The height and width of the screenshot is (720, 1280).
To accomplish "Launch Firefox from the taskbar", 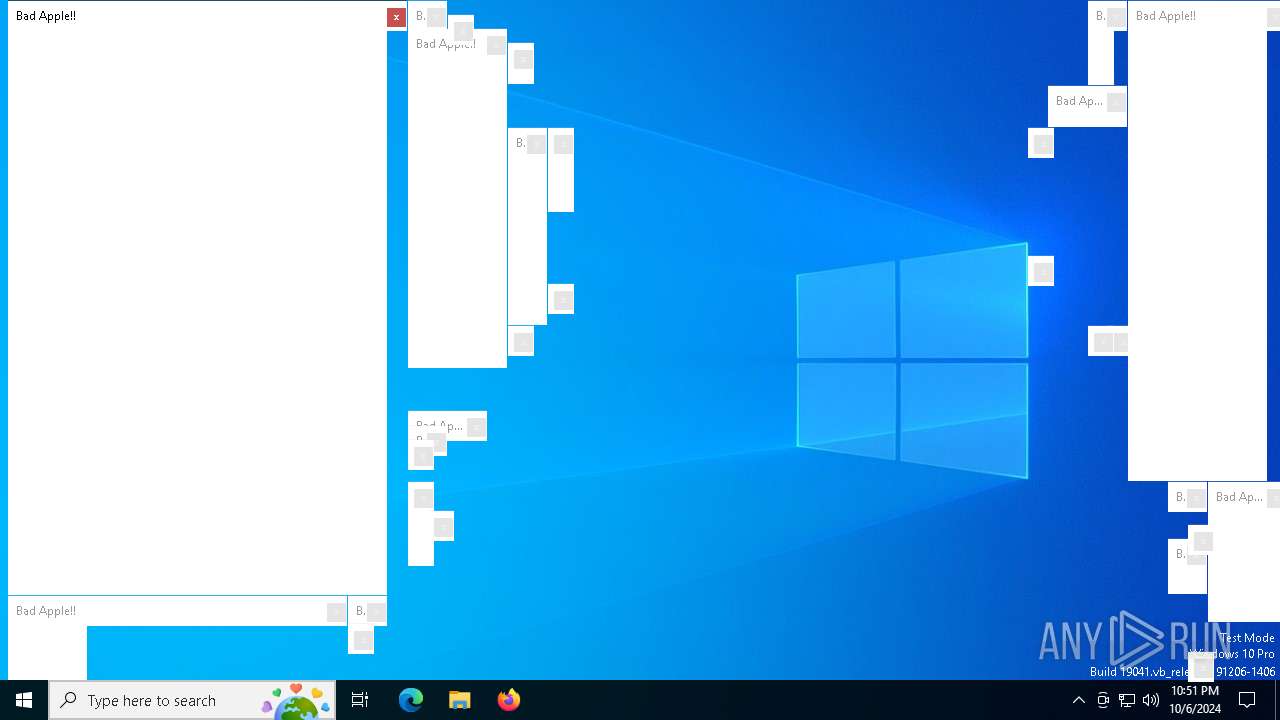I will 509,700.
